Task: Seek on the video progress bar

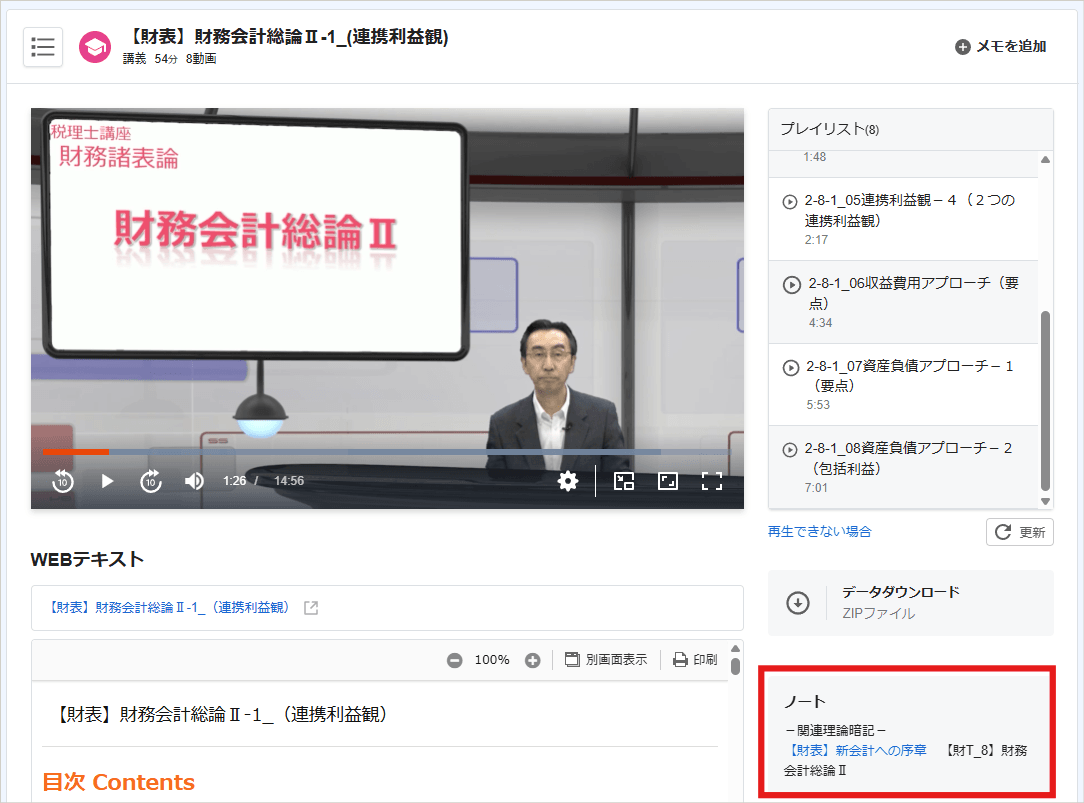Action: (387, 452)
